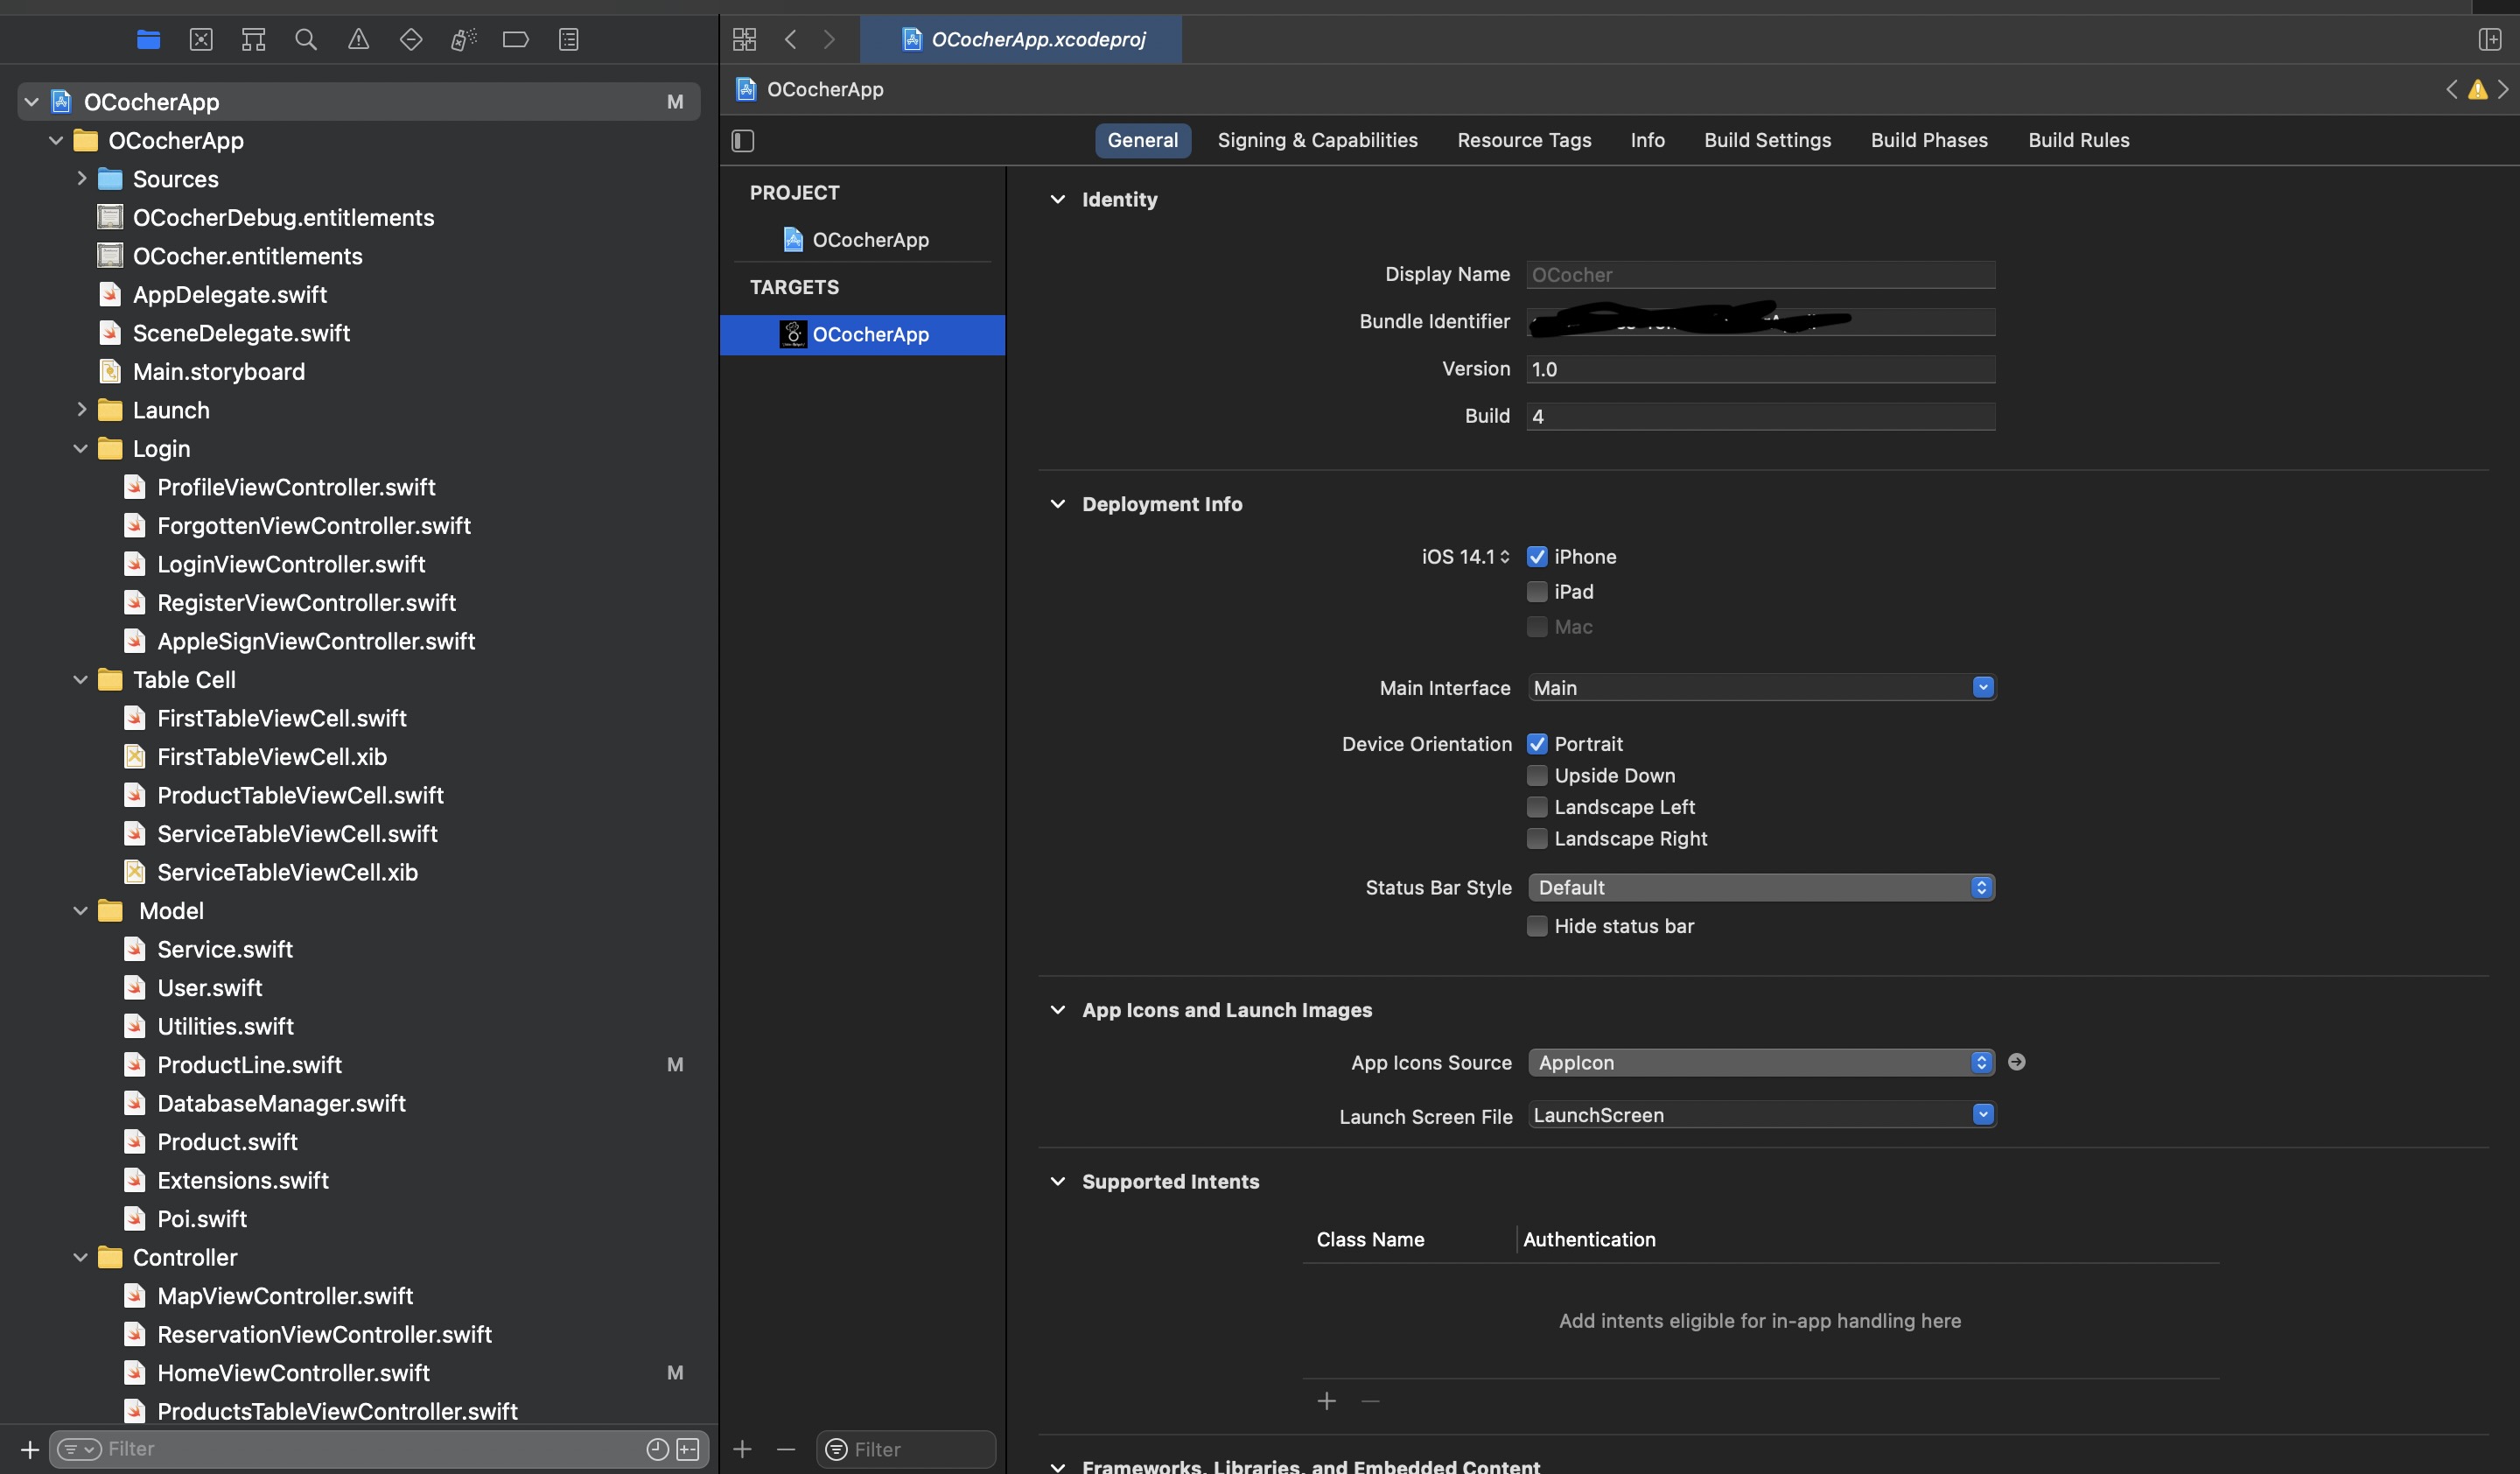Collapse the Login folder
The height and width of the screenshot is (1474, 2520).
[81, 448]
